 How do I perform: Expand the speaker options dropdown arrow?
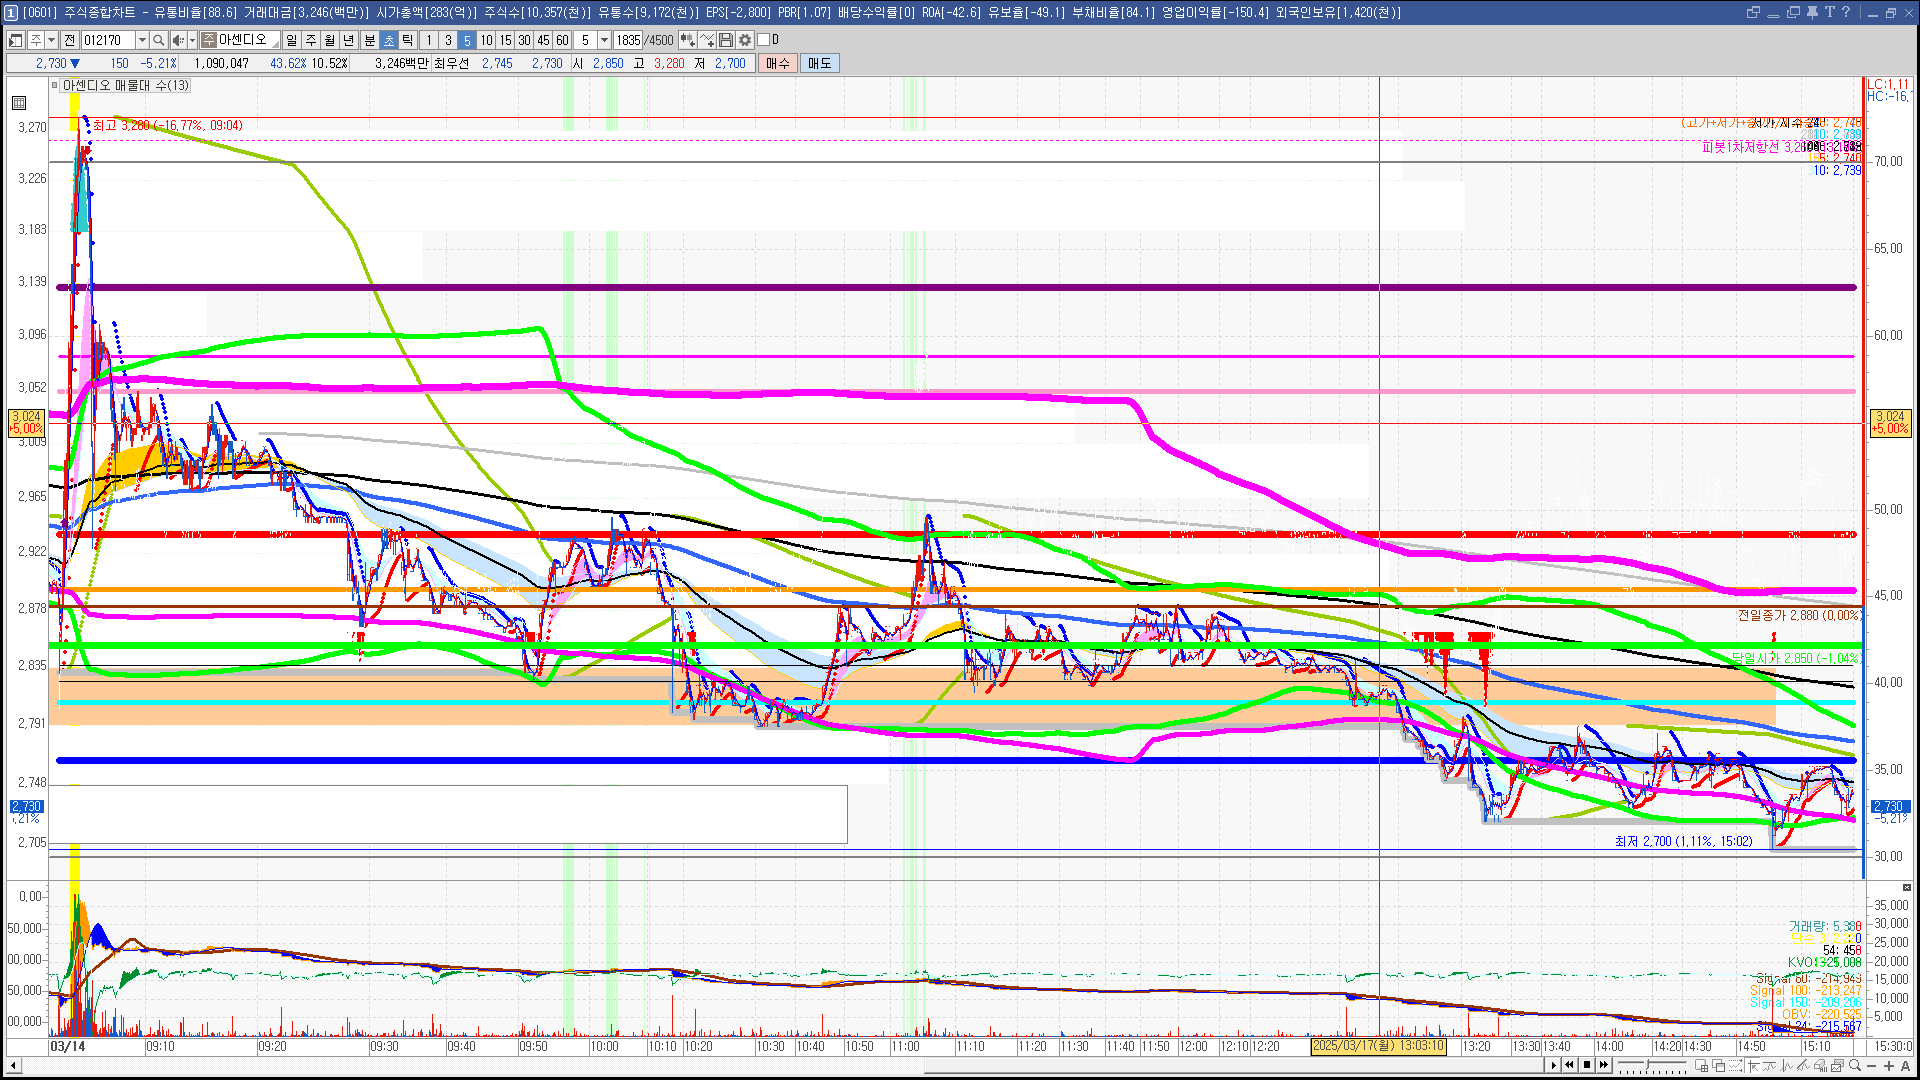click(192, 40)
